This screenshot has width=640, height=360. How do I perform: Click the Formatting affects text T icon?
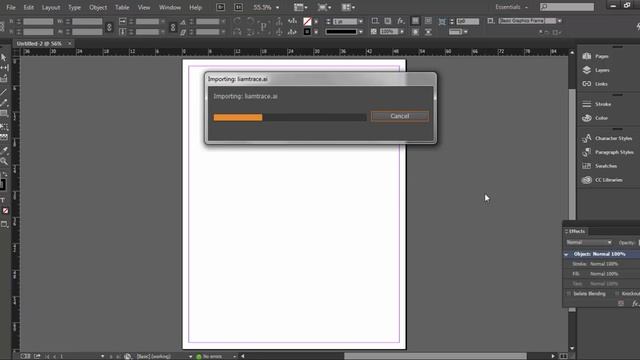(2, 200)
